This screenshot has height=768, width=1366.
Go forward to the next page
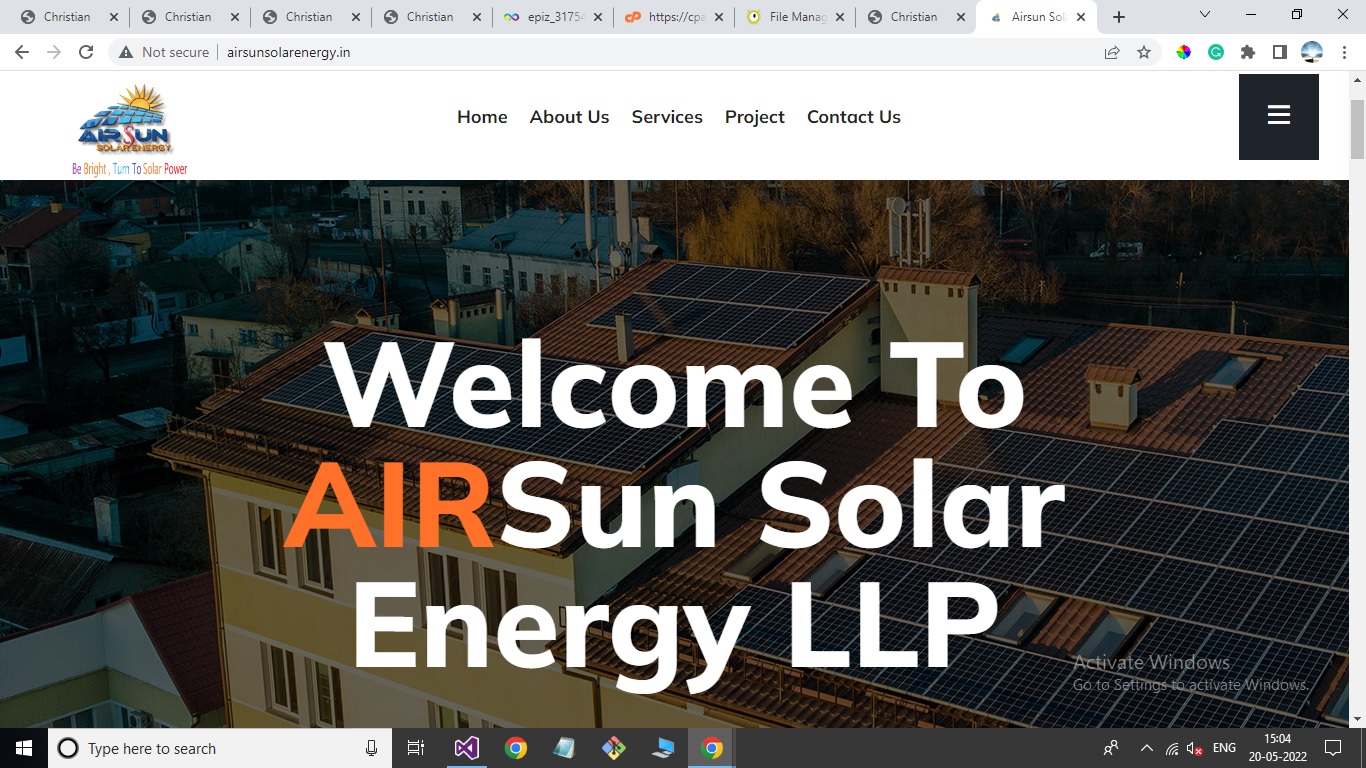tap(54, 52)
